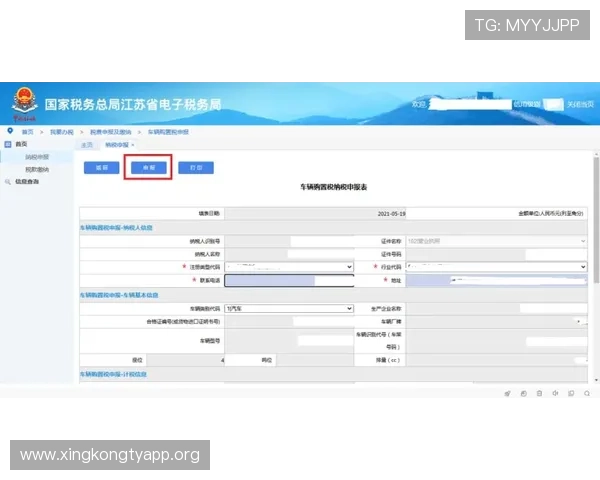Switch to the 纳税申报 tab
600x480 pixels.
pos(117,145)
